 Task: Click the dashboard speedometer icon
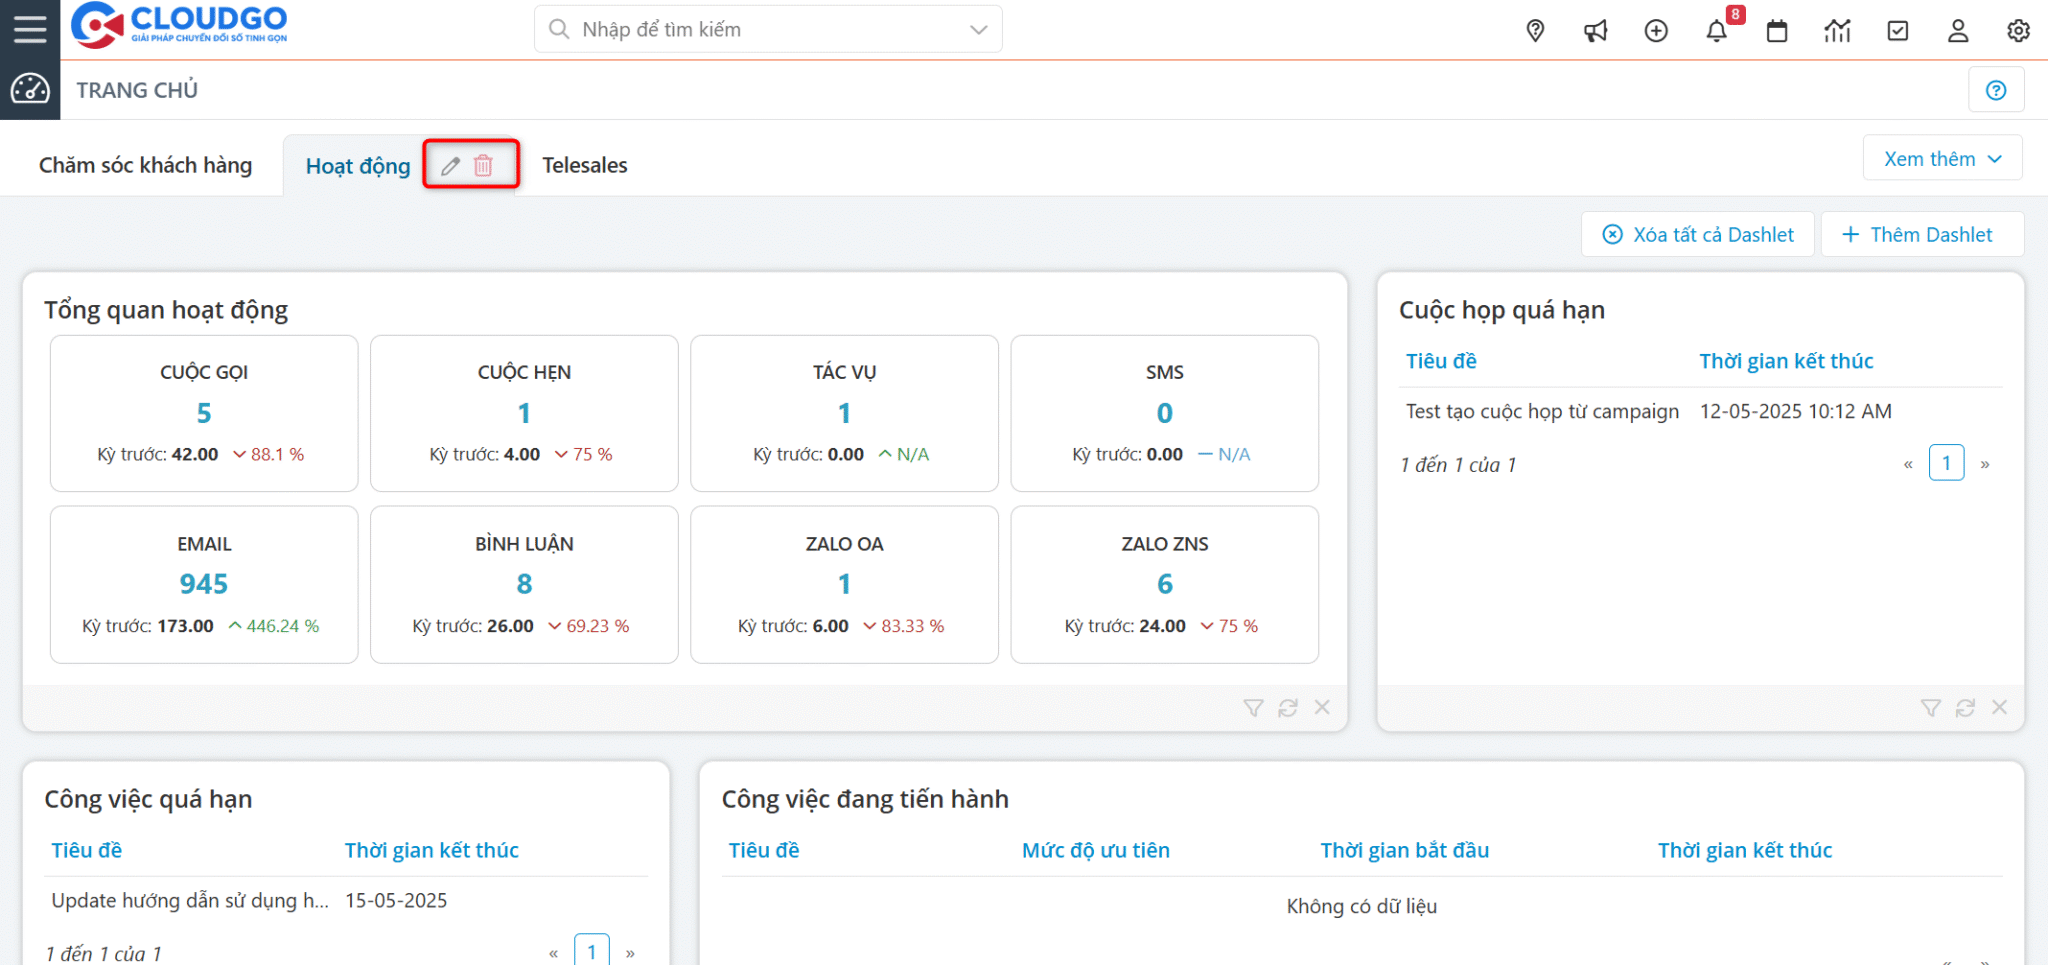[30, 89]
